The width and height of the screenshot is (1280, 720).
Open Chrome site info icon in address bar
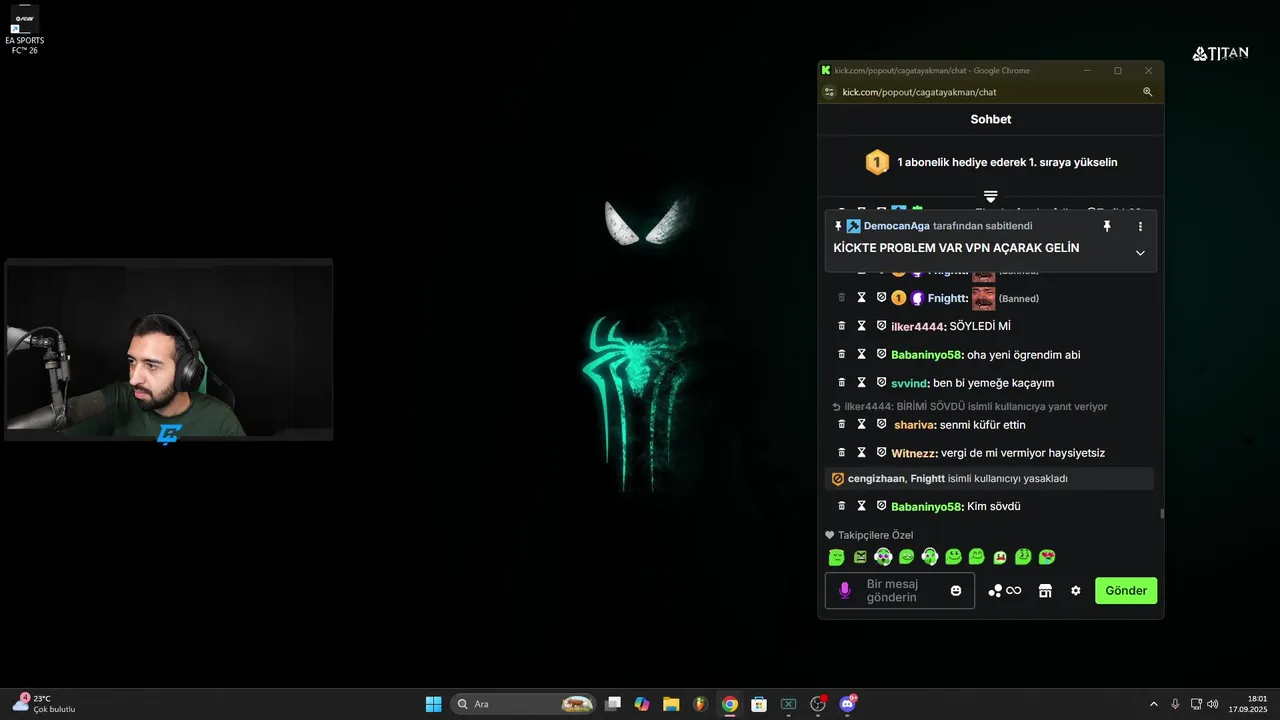click(829, 92)
